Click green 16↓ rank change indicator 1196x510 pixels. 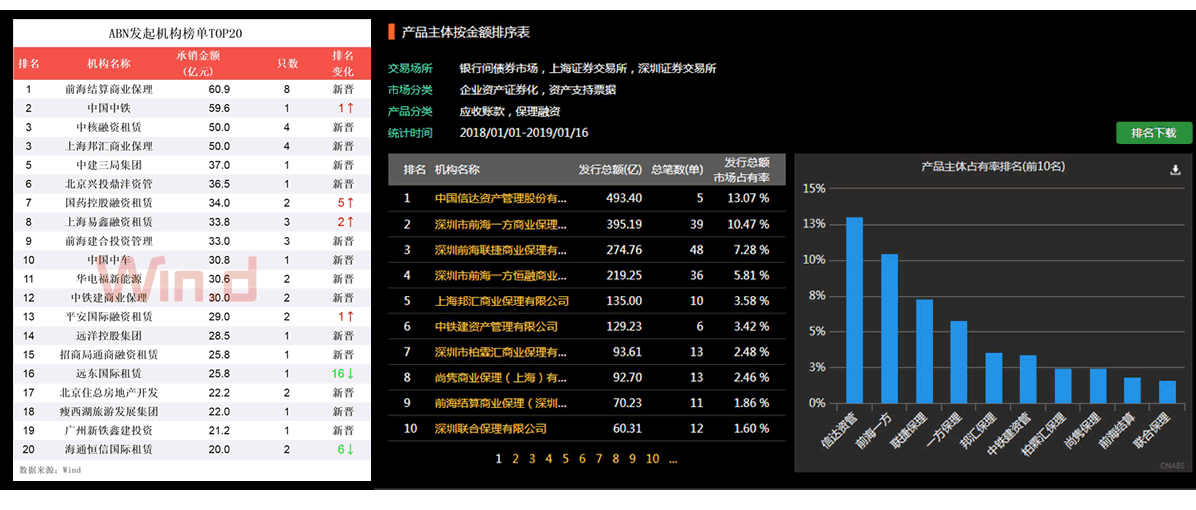pyautogui.click(x=343, y=374)
